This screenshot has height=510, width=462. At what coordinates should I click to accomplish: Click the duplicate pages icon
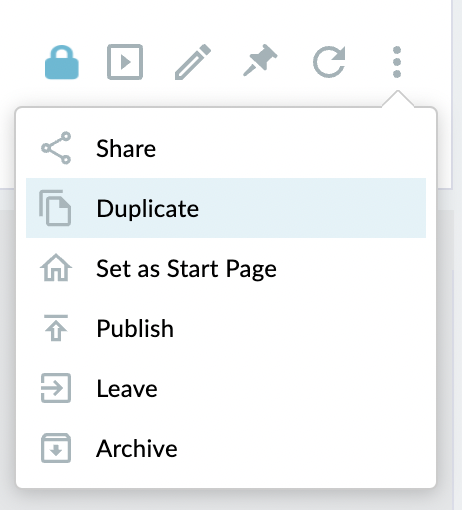click(x=55, y=208)
